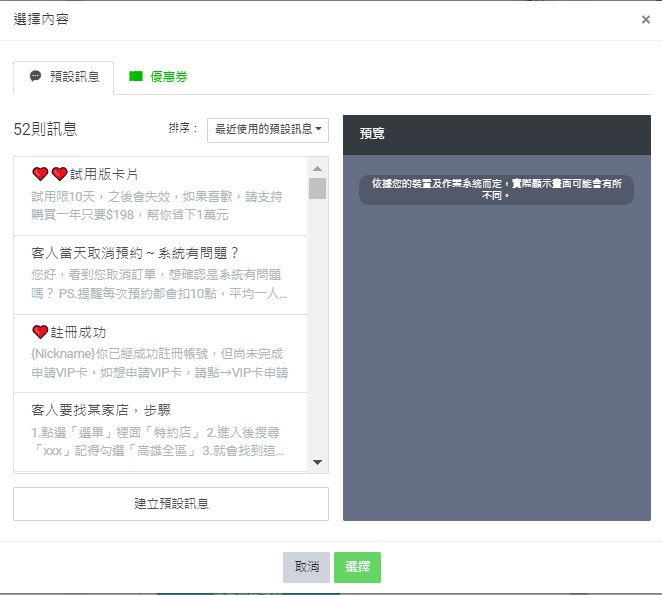Click the 試用限10天 description text
The height and width of the screenshot is (595, 662).
pyautogui.click(x=157, y=206)
